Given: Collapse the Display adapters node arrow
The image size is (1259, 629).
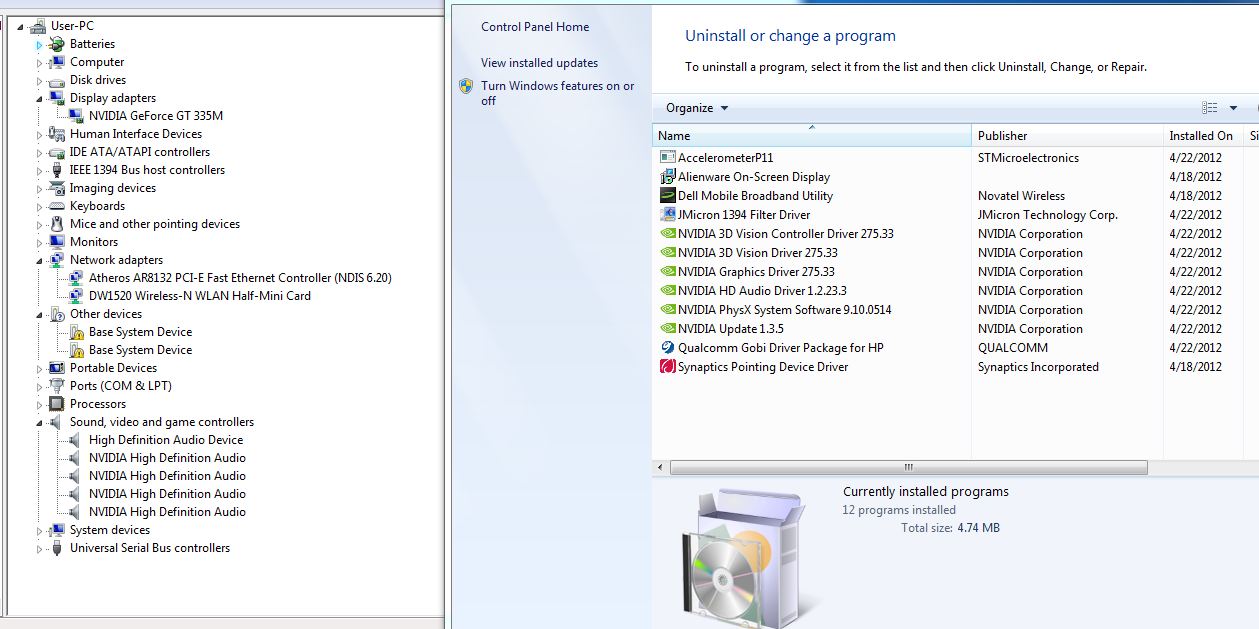Looking at the screenshot, I should (40, 98).
